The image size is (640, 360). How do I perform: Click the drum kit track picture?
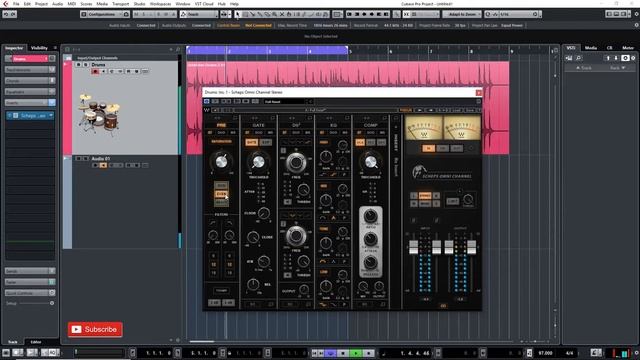pyautogui.click(x=99, y=114)
